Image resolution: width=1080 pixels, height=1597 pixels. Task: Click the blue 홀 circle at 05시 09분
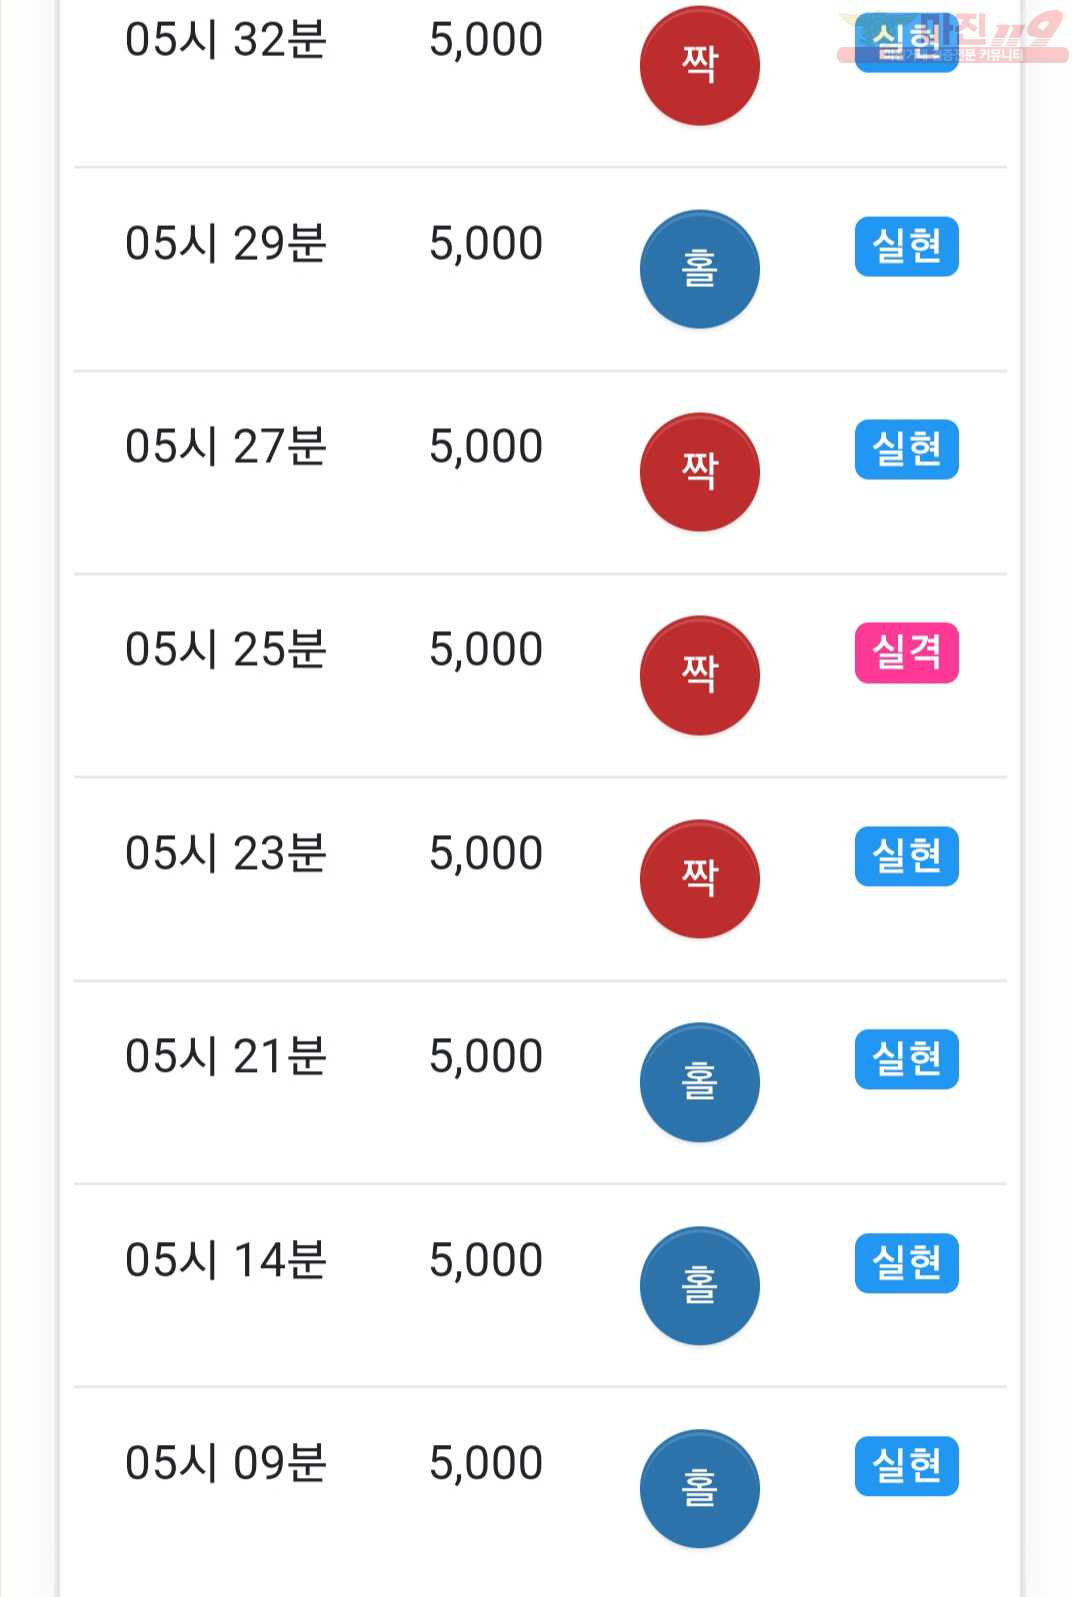click(x=699, y=1489)
